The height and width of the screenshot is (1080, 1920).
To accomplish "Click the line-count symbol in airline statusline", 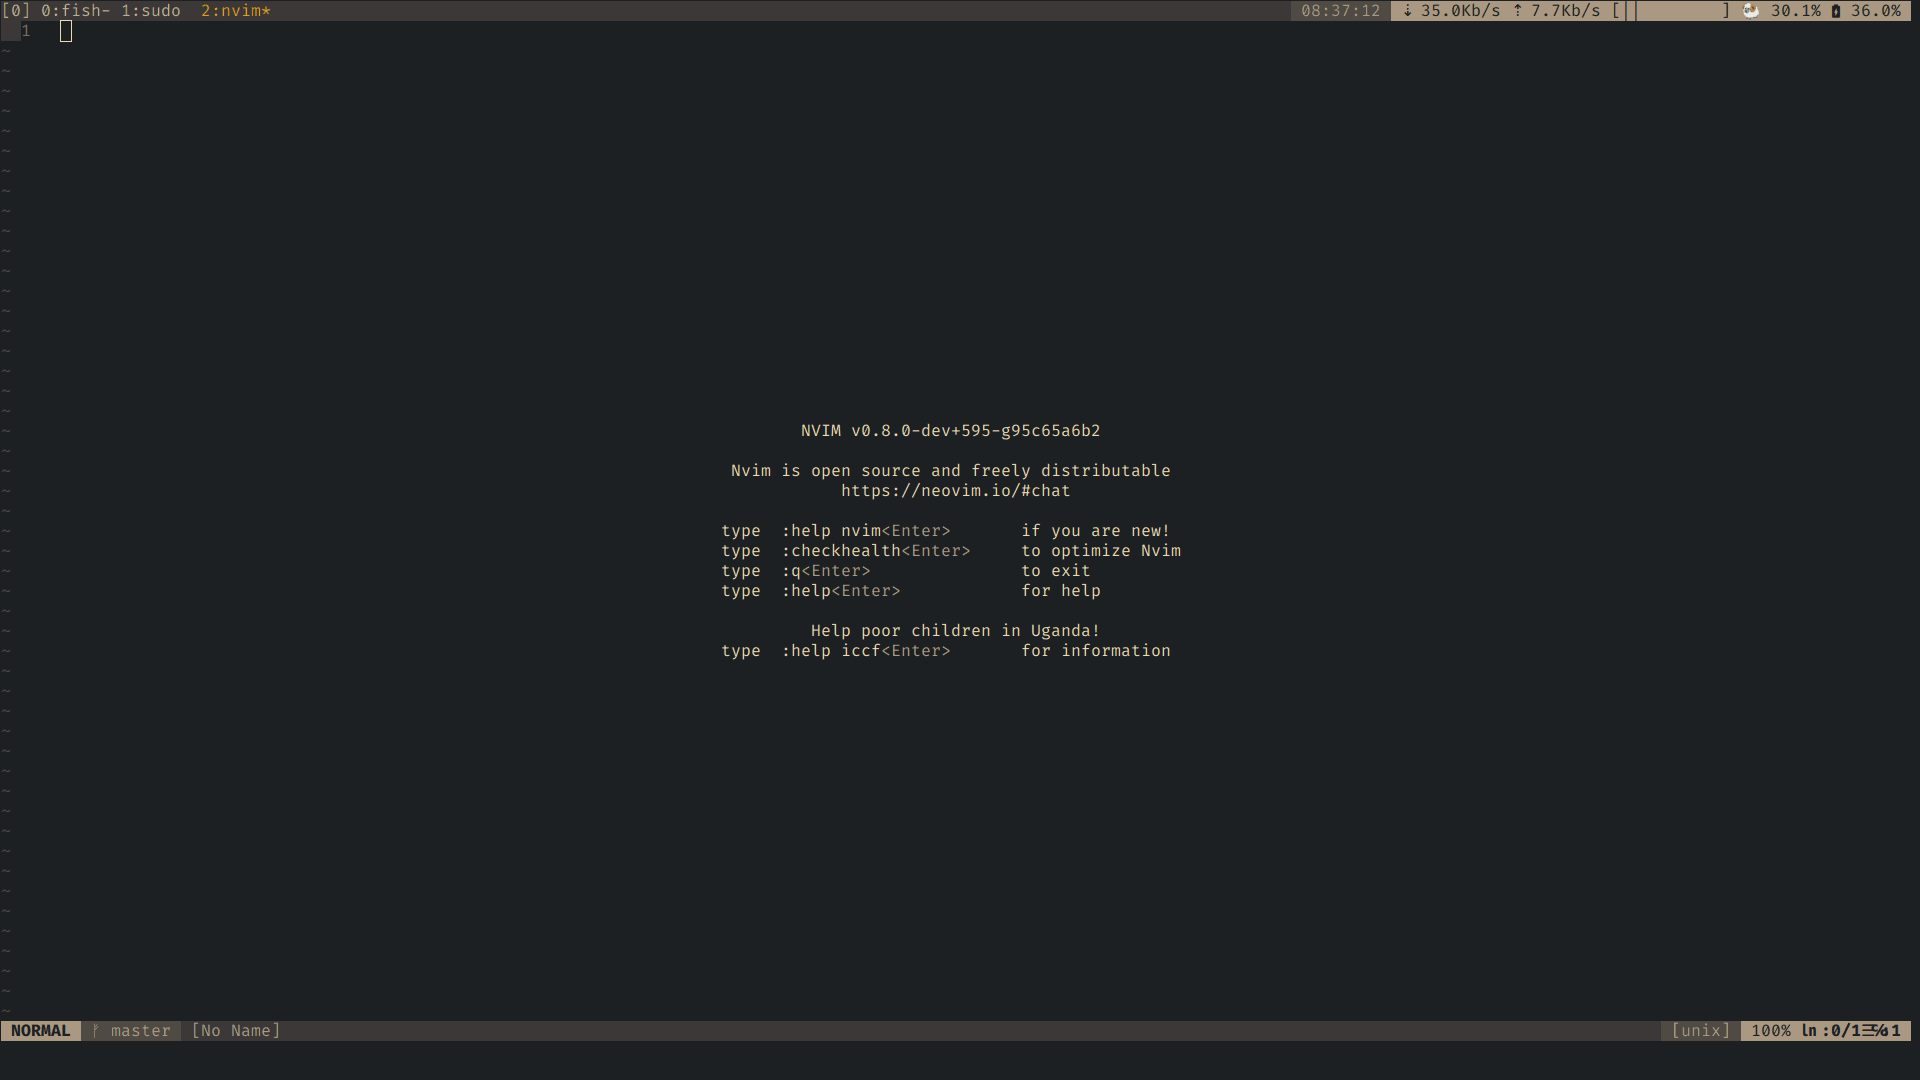I will 1868,1030.
